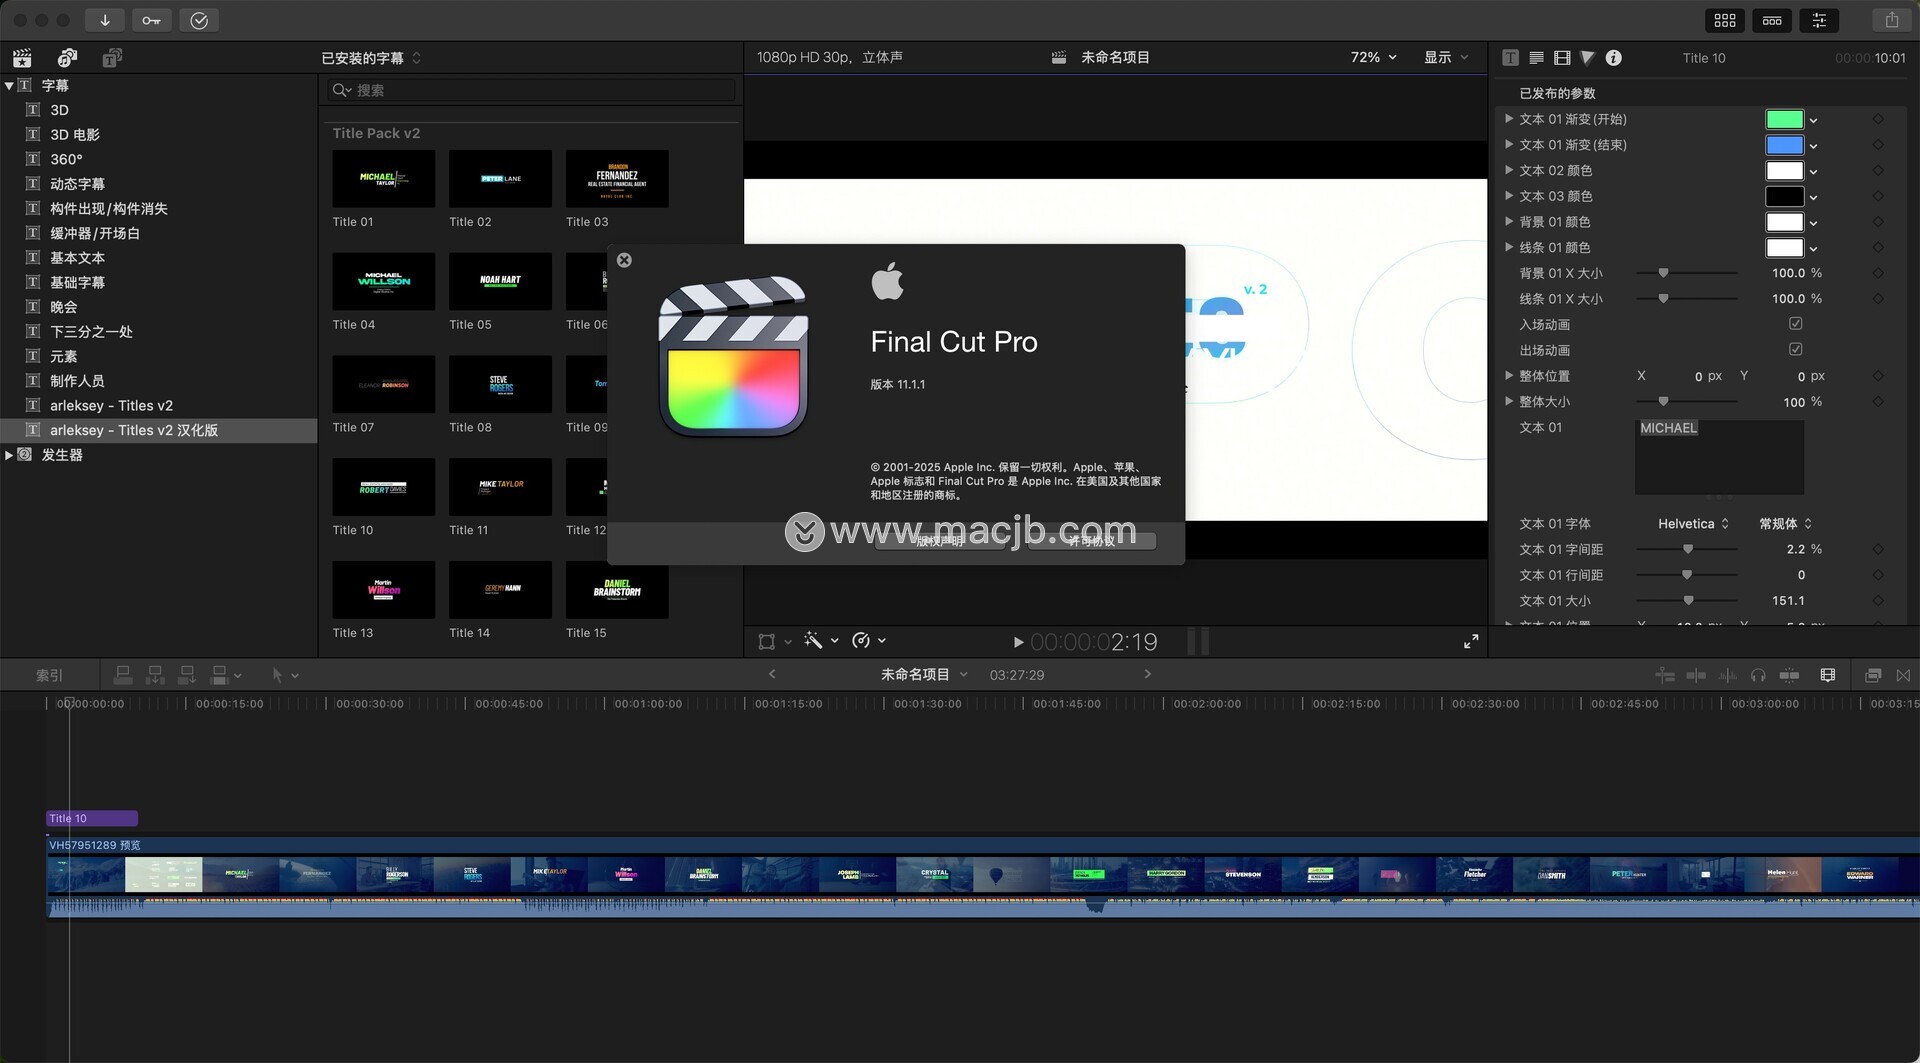
Task: Open the Video inspector filmstrip icon
Action: point(1562,58)
